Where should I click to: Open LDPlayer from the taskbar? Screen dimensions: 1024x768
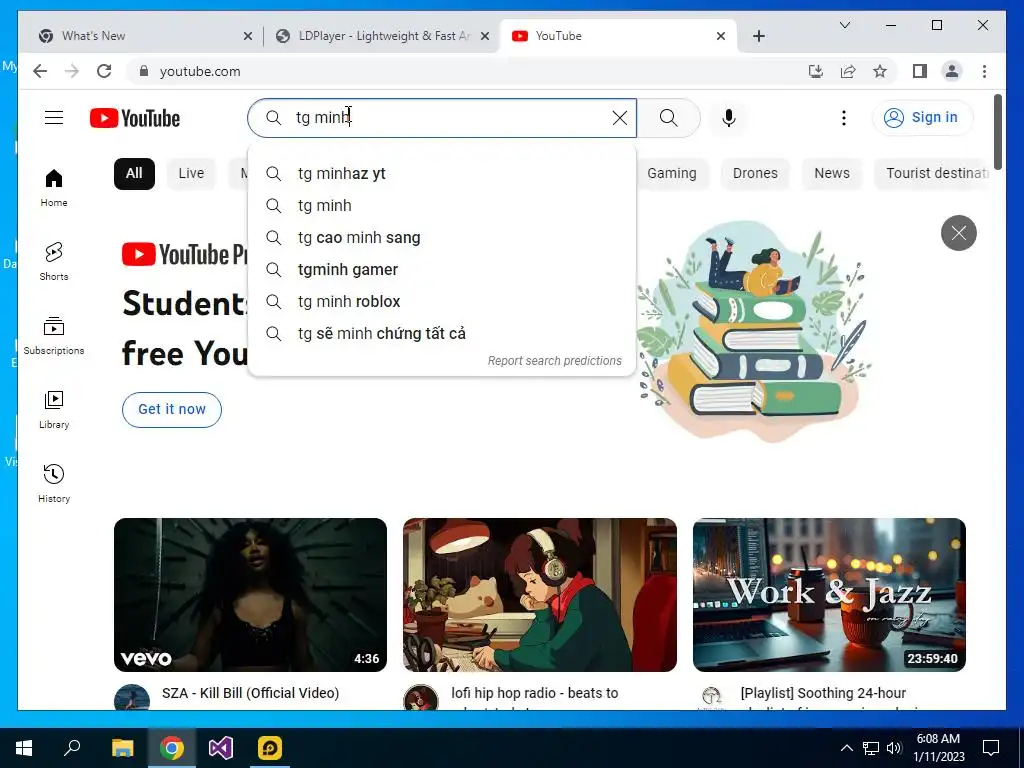(x=270, y=748)
